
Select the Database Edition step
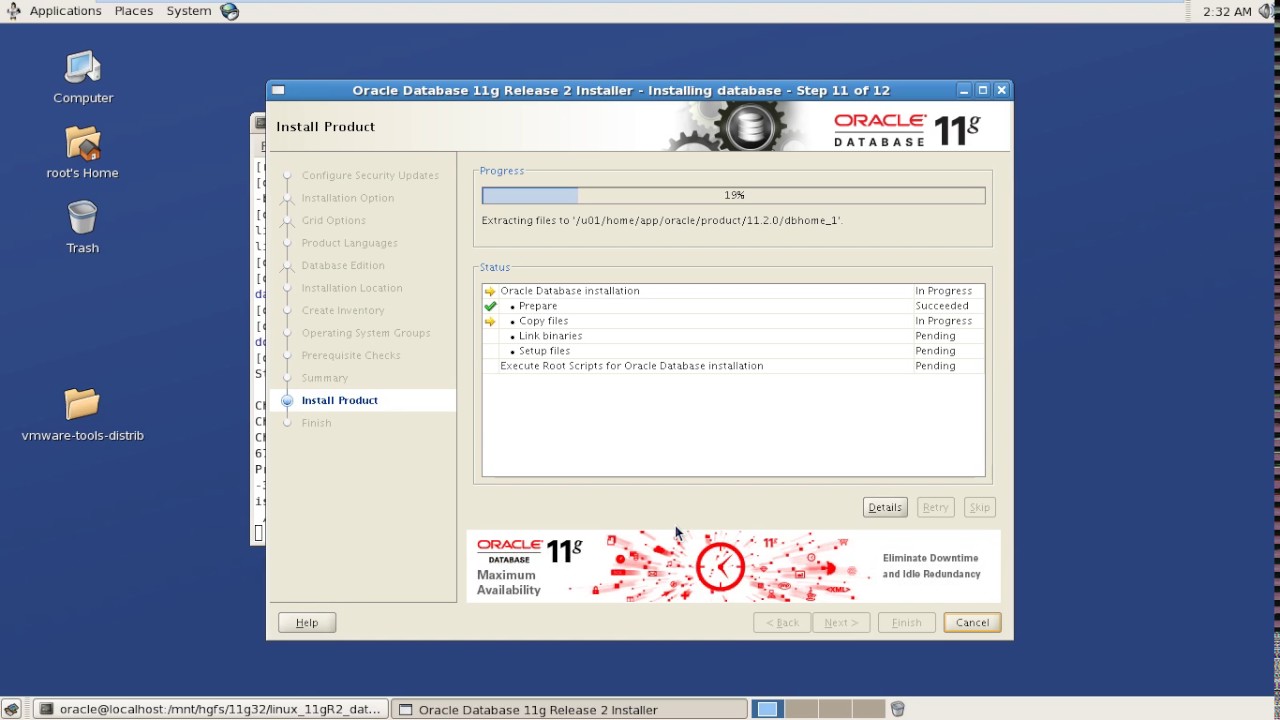point(343,265)
